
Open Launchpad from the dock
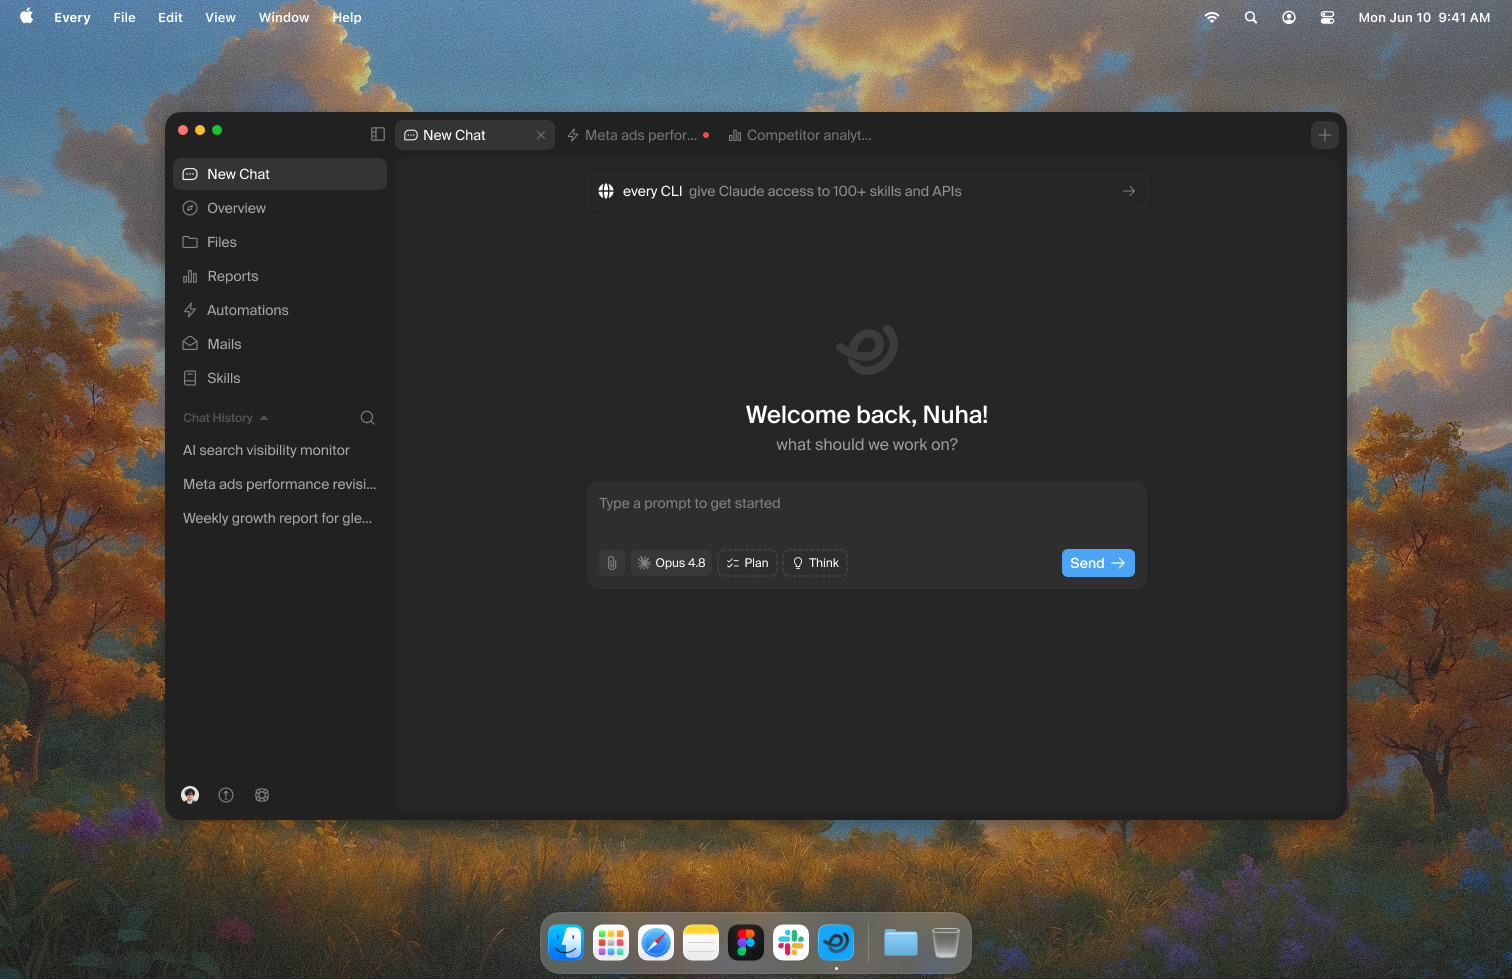point(611,942)
